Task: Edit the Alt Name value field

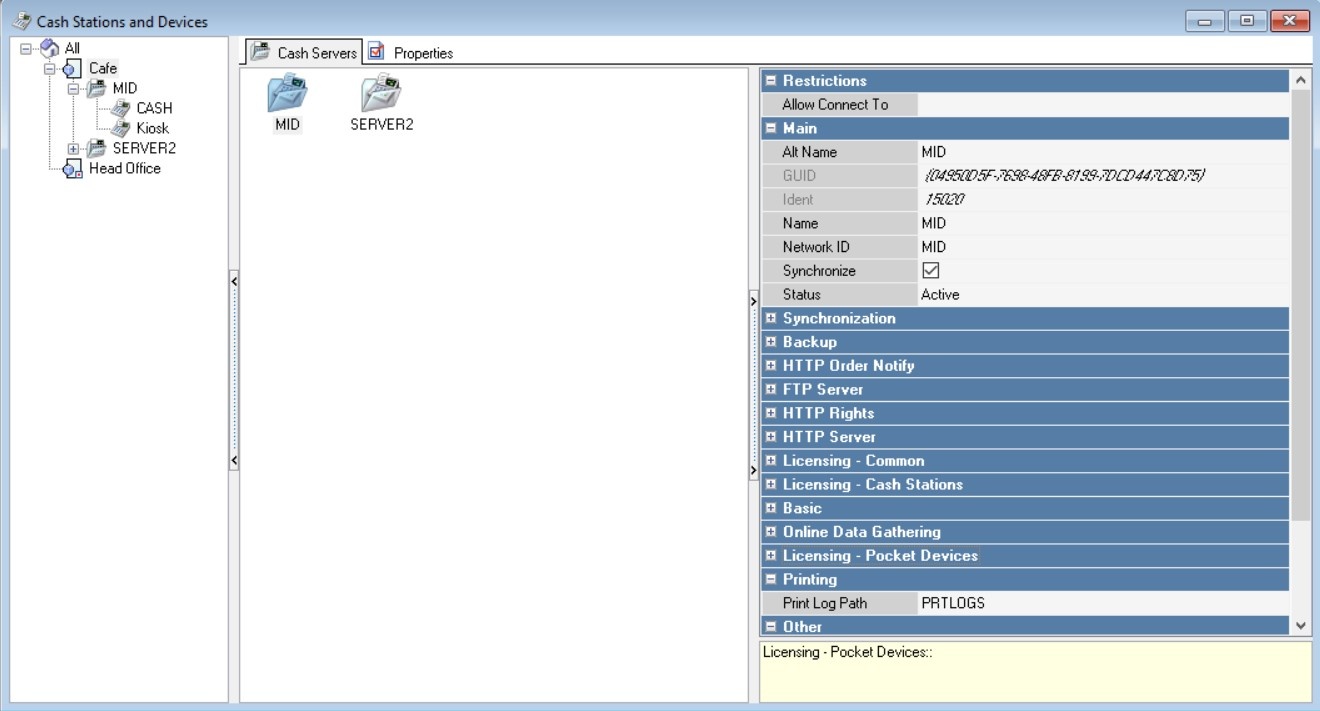Action: pyautogui.click(x=1100, y=152)
